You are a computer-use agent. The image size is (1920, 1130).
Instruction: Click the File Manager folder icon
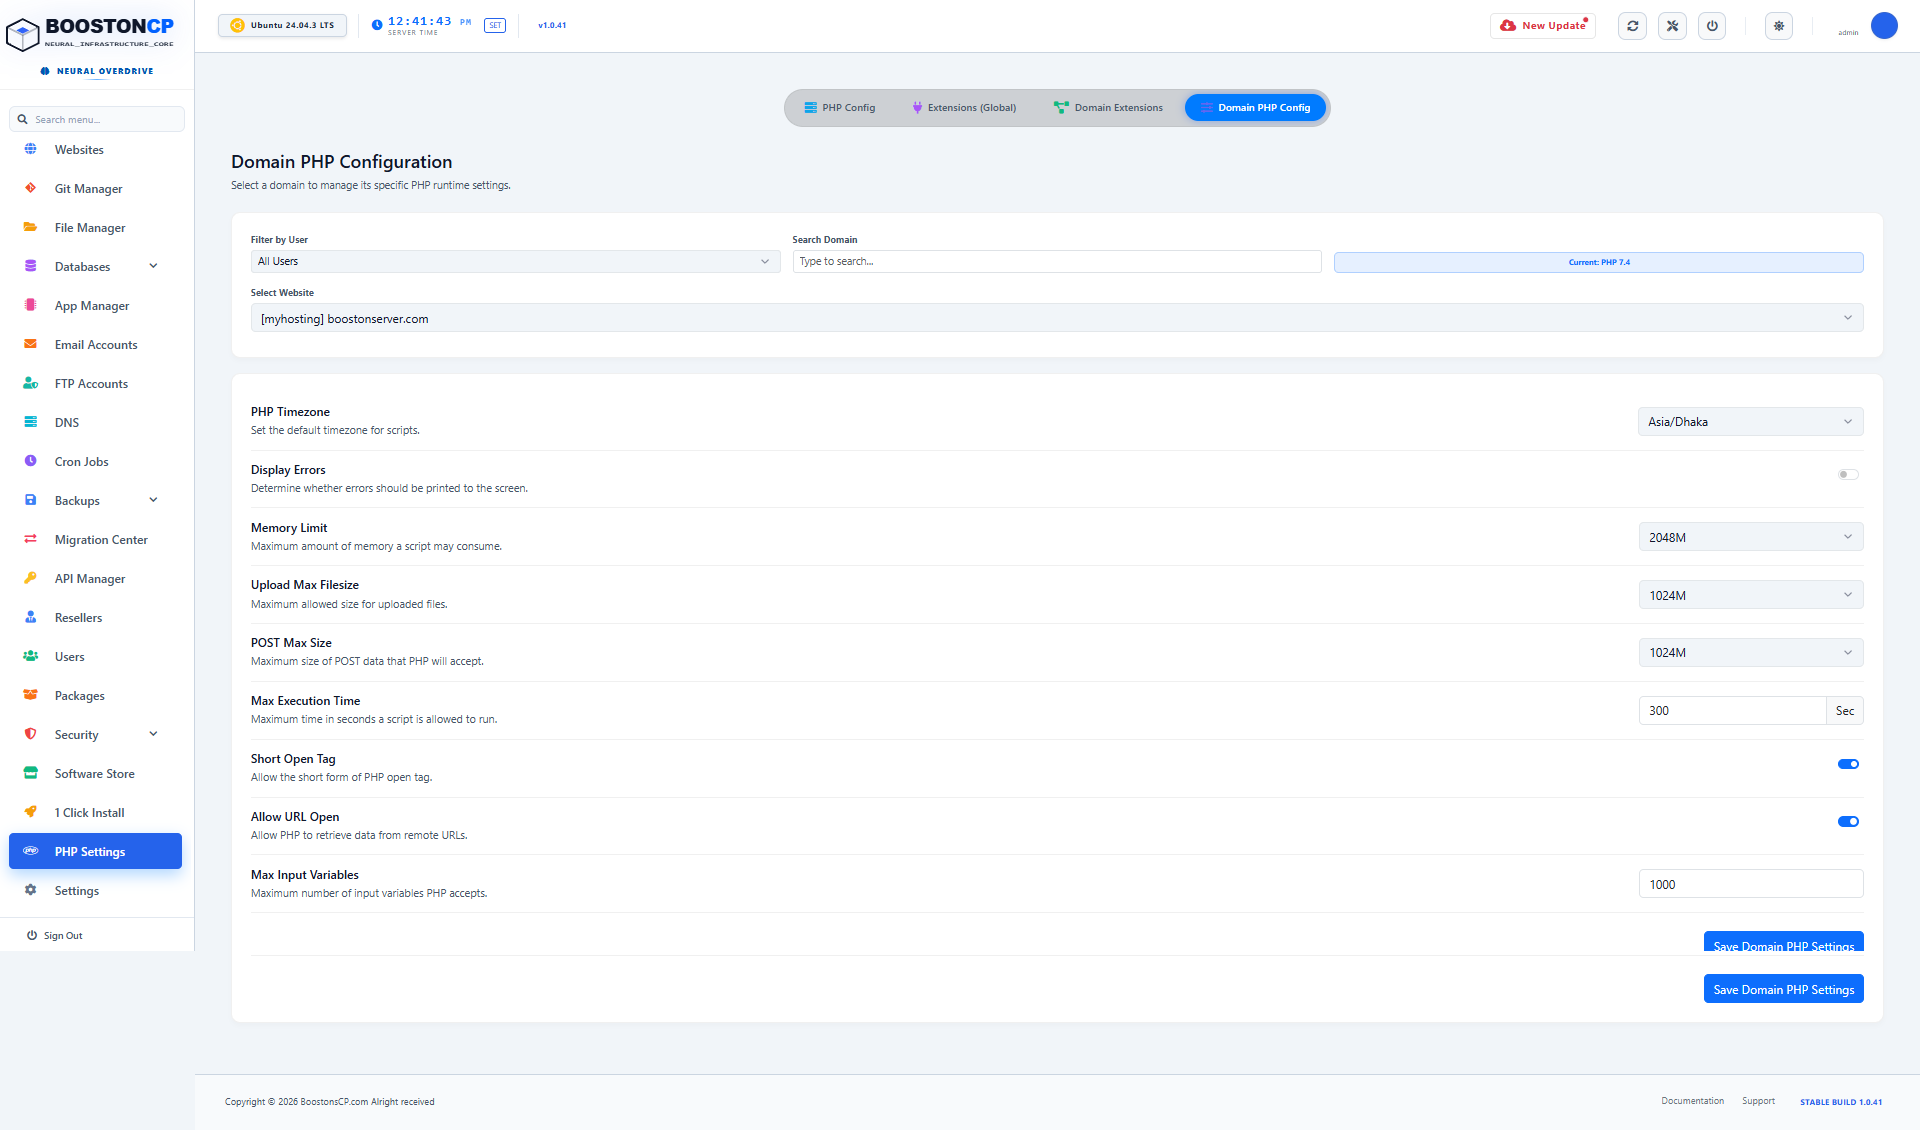[31, 227]
